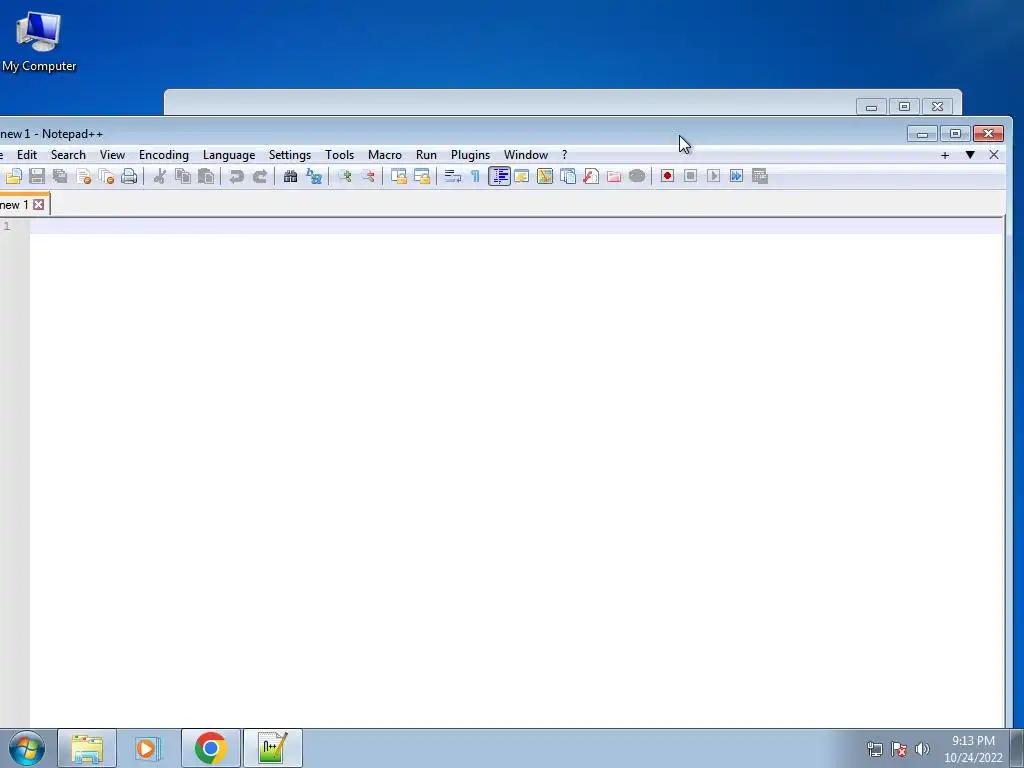Click the Close document toolbar icon

84,176
